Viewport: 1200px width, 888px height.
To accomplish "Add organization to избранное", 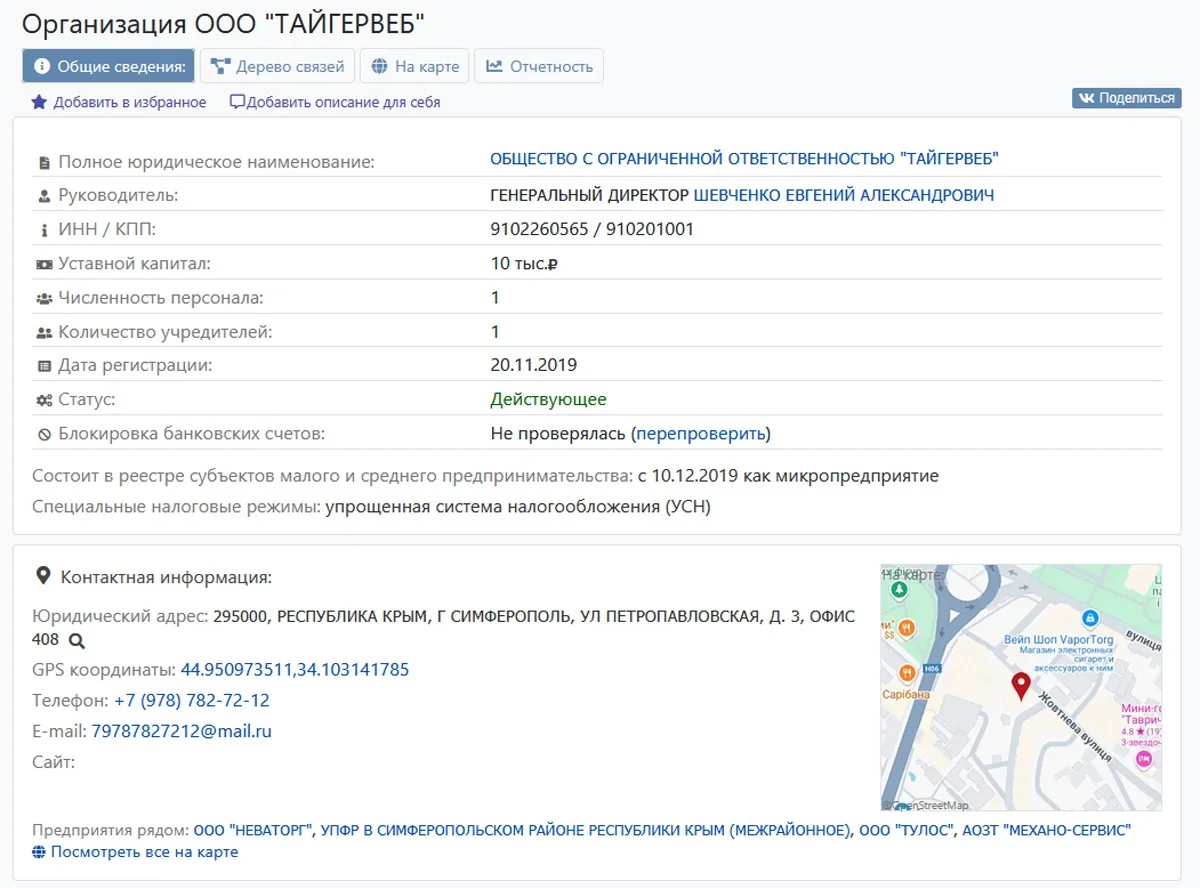I will tap(130, 102).
